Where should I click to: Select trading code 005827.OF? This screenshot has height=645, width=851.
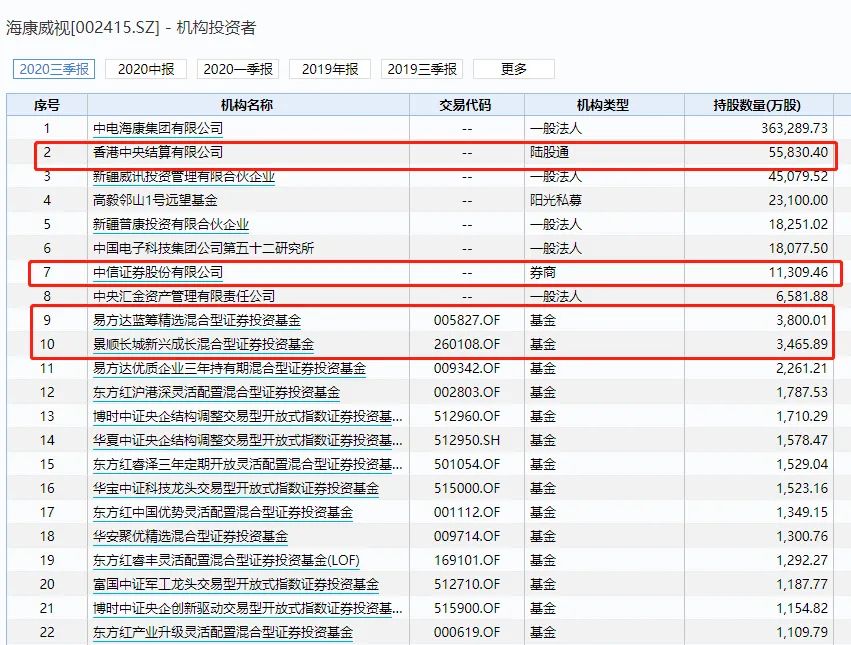point(467,320)
